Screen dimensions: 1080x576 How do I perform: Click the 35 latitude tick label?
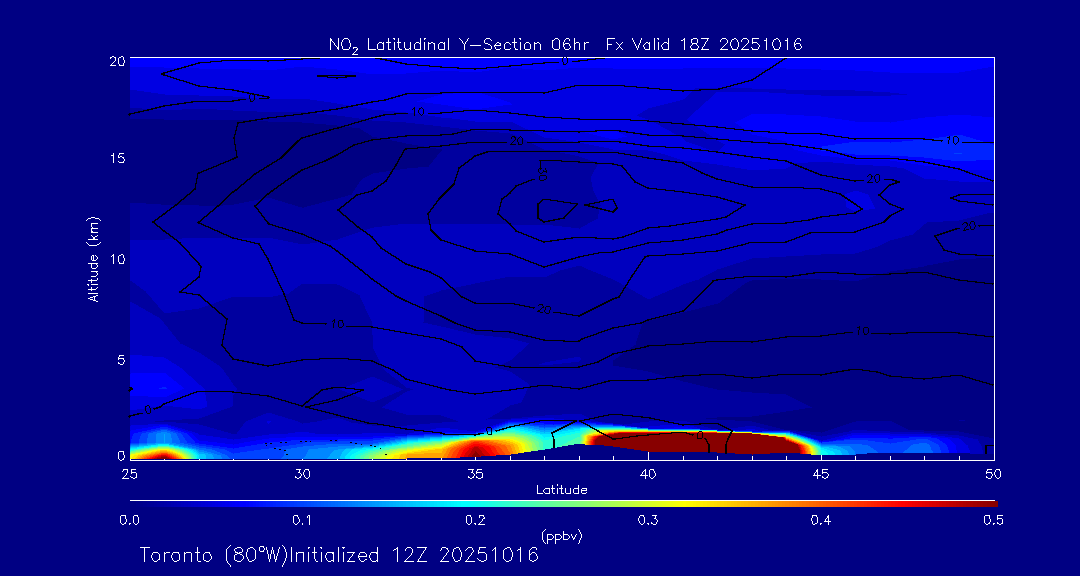[475, 472]
